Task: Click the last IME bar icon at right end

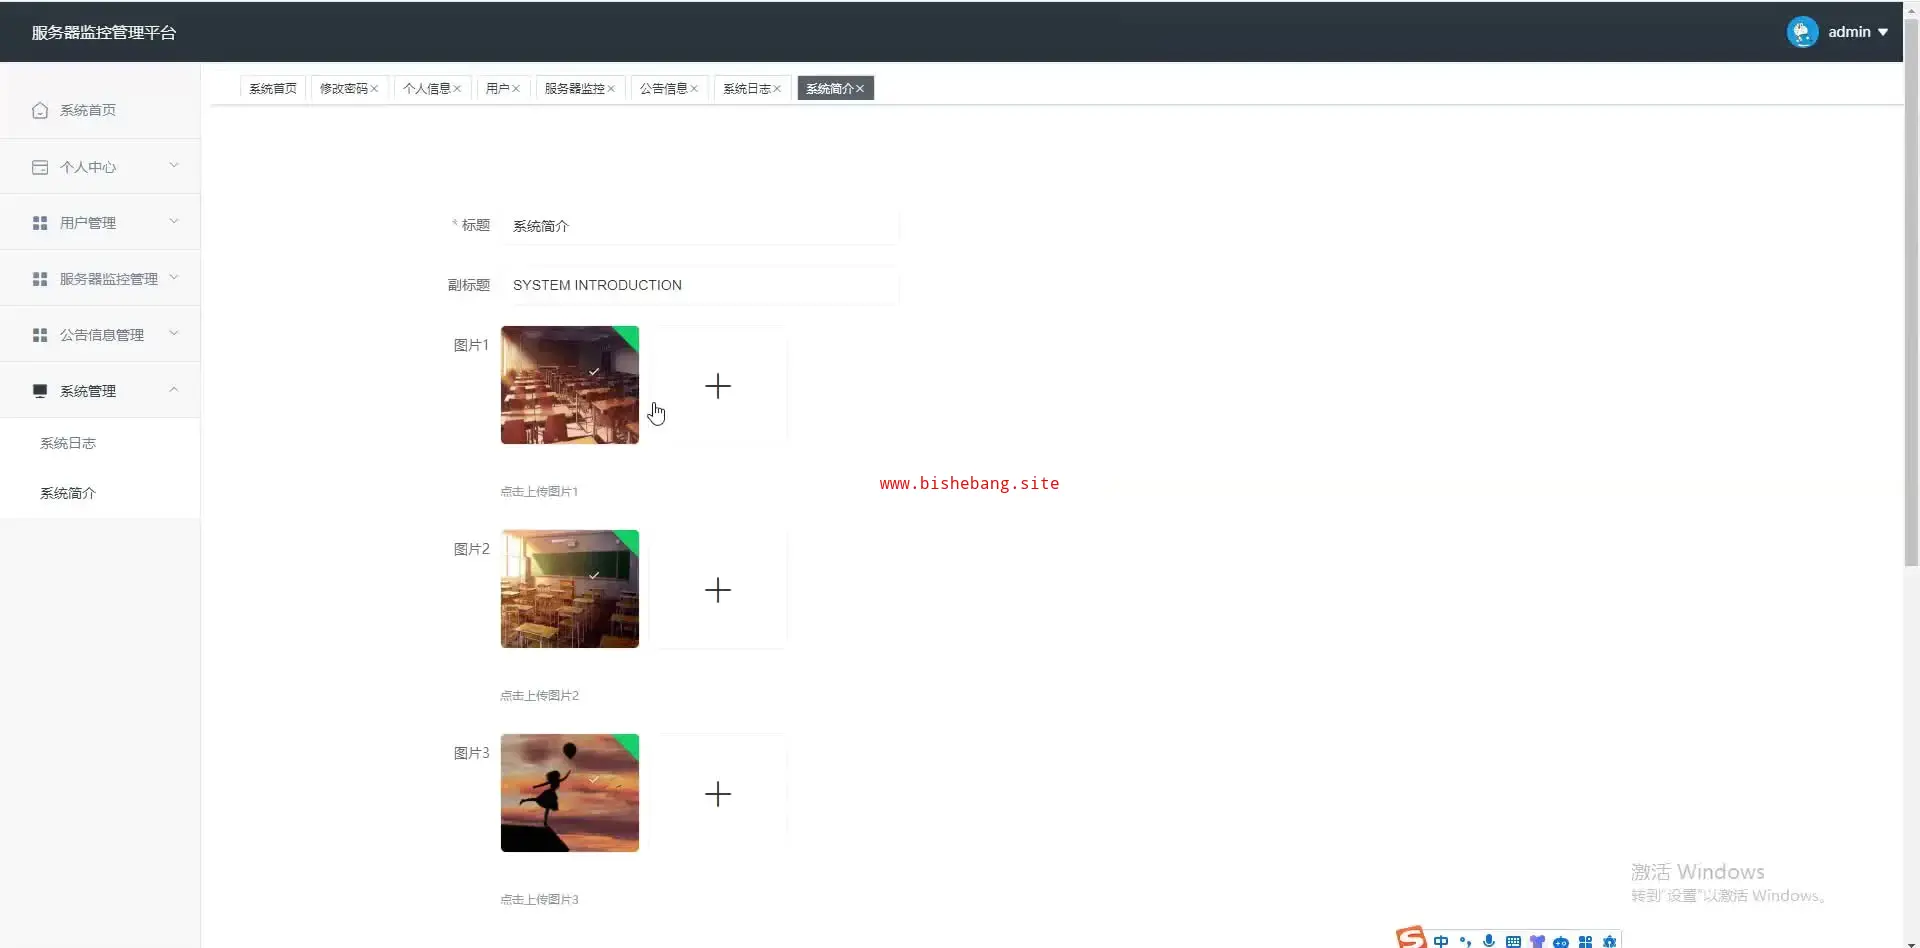Action: pyautogui.click(x=1609, y=941)
